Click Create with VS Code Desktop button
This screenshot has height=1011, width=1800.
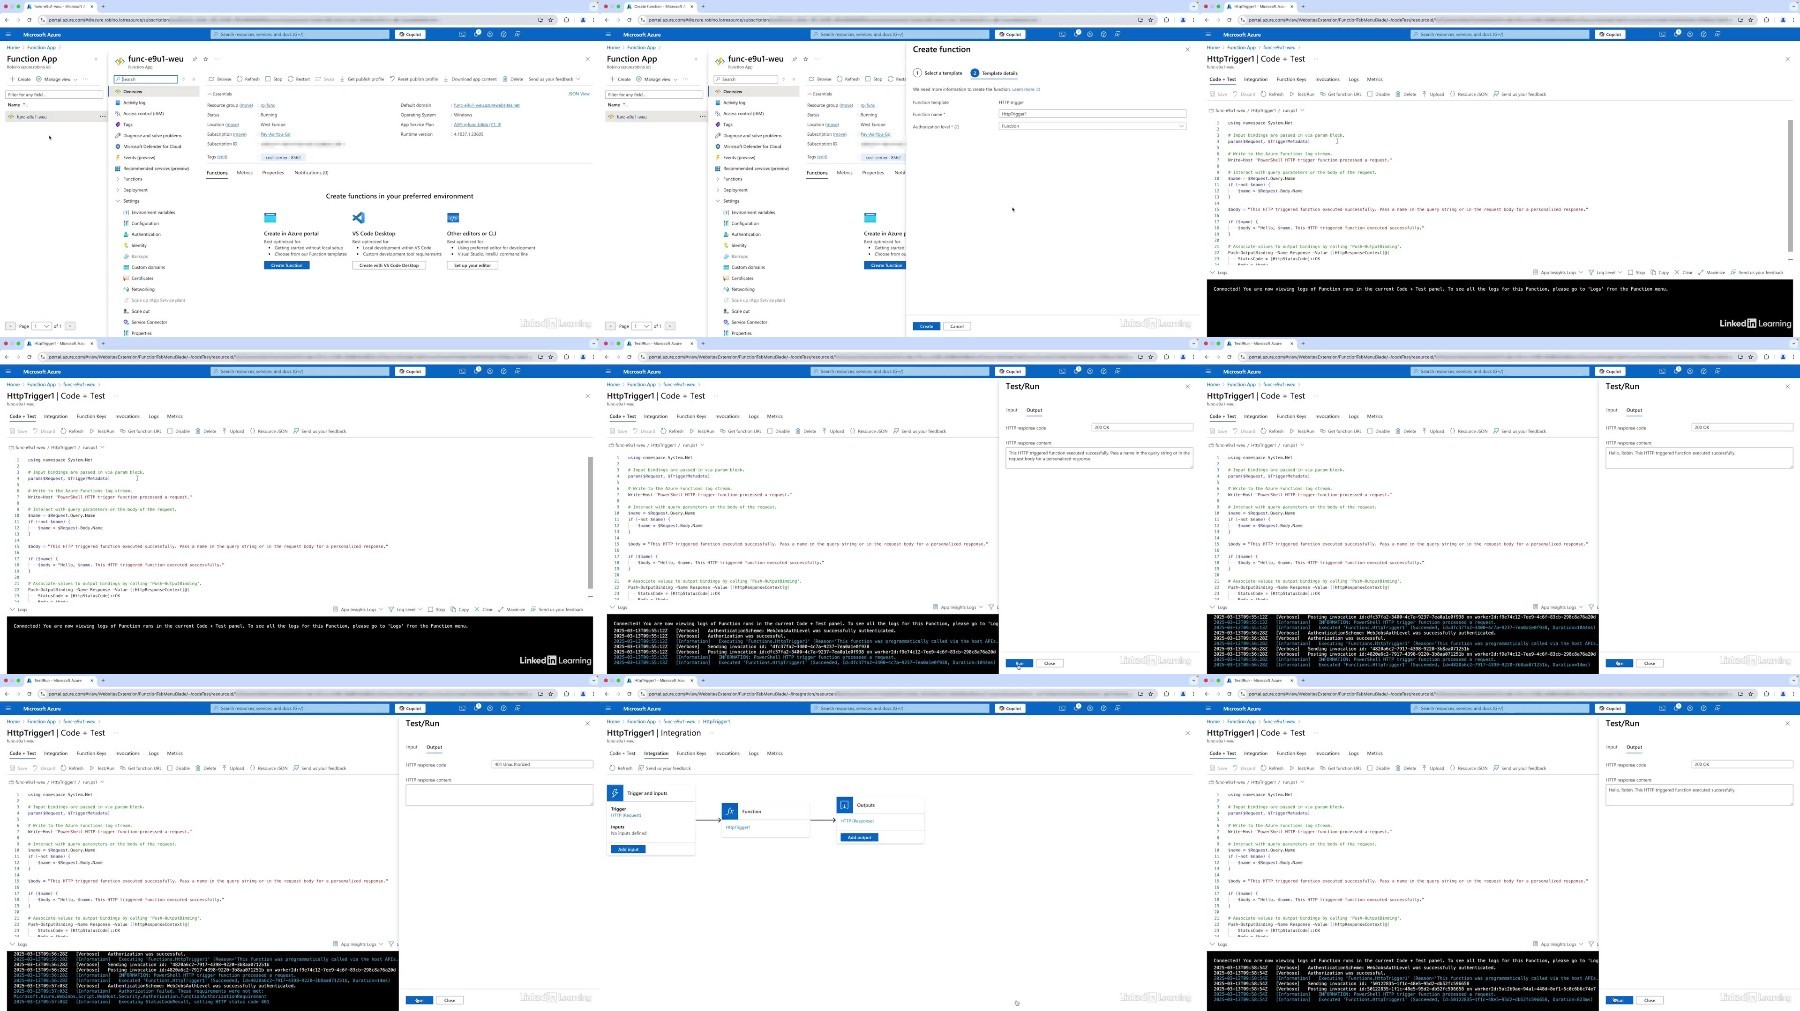[389, 265]
